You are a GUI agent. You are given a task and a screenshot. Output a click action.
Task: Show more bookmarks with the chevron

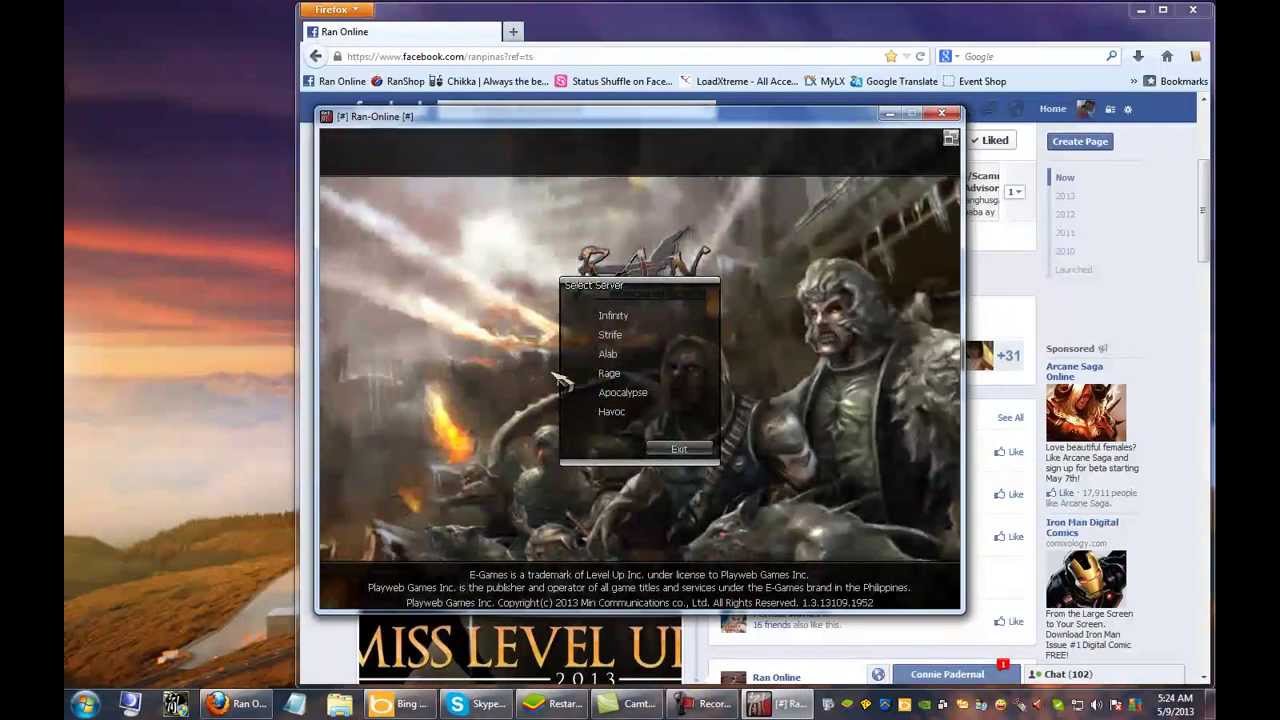(1134, 82)
